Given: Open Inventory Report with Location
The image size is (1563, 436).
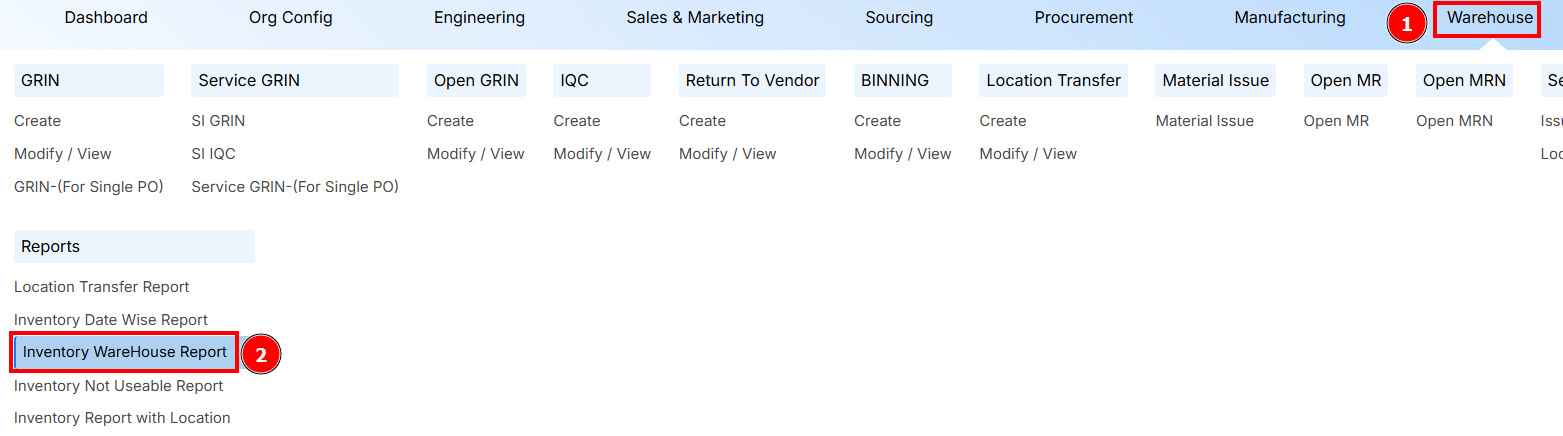Looking at the screenshot, I should point(122,418).
